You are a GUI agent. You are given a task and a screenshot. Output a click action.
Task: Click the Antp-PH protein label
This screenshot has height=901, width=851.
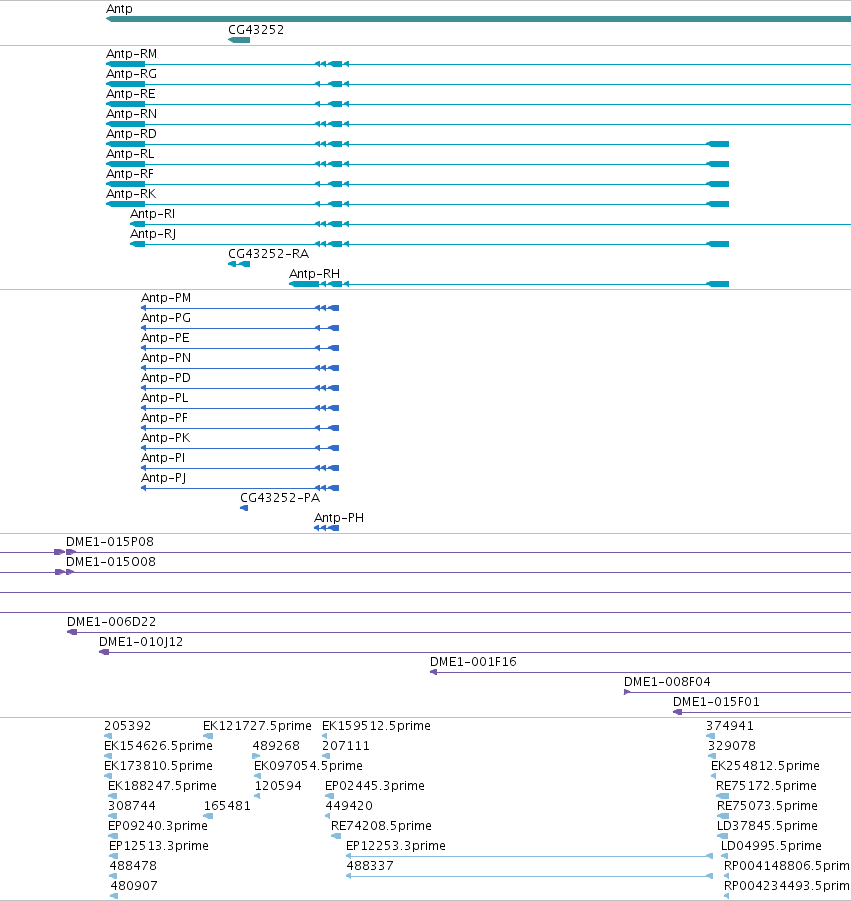[x=339, y=518]
